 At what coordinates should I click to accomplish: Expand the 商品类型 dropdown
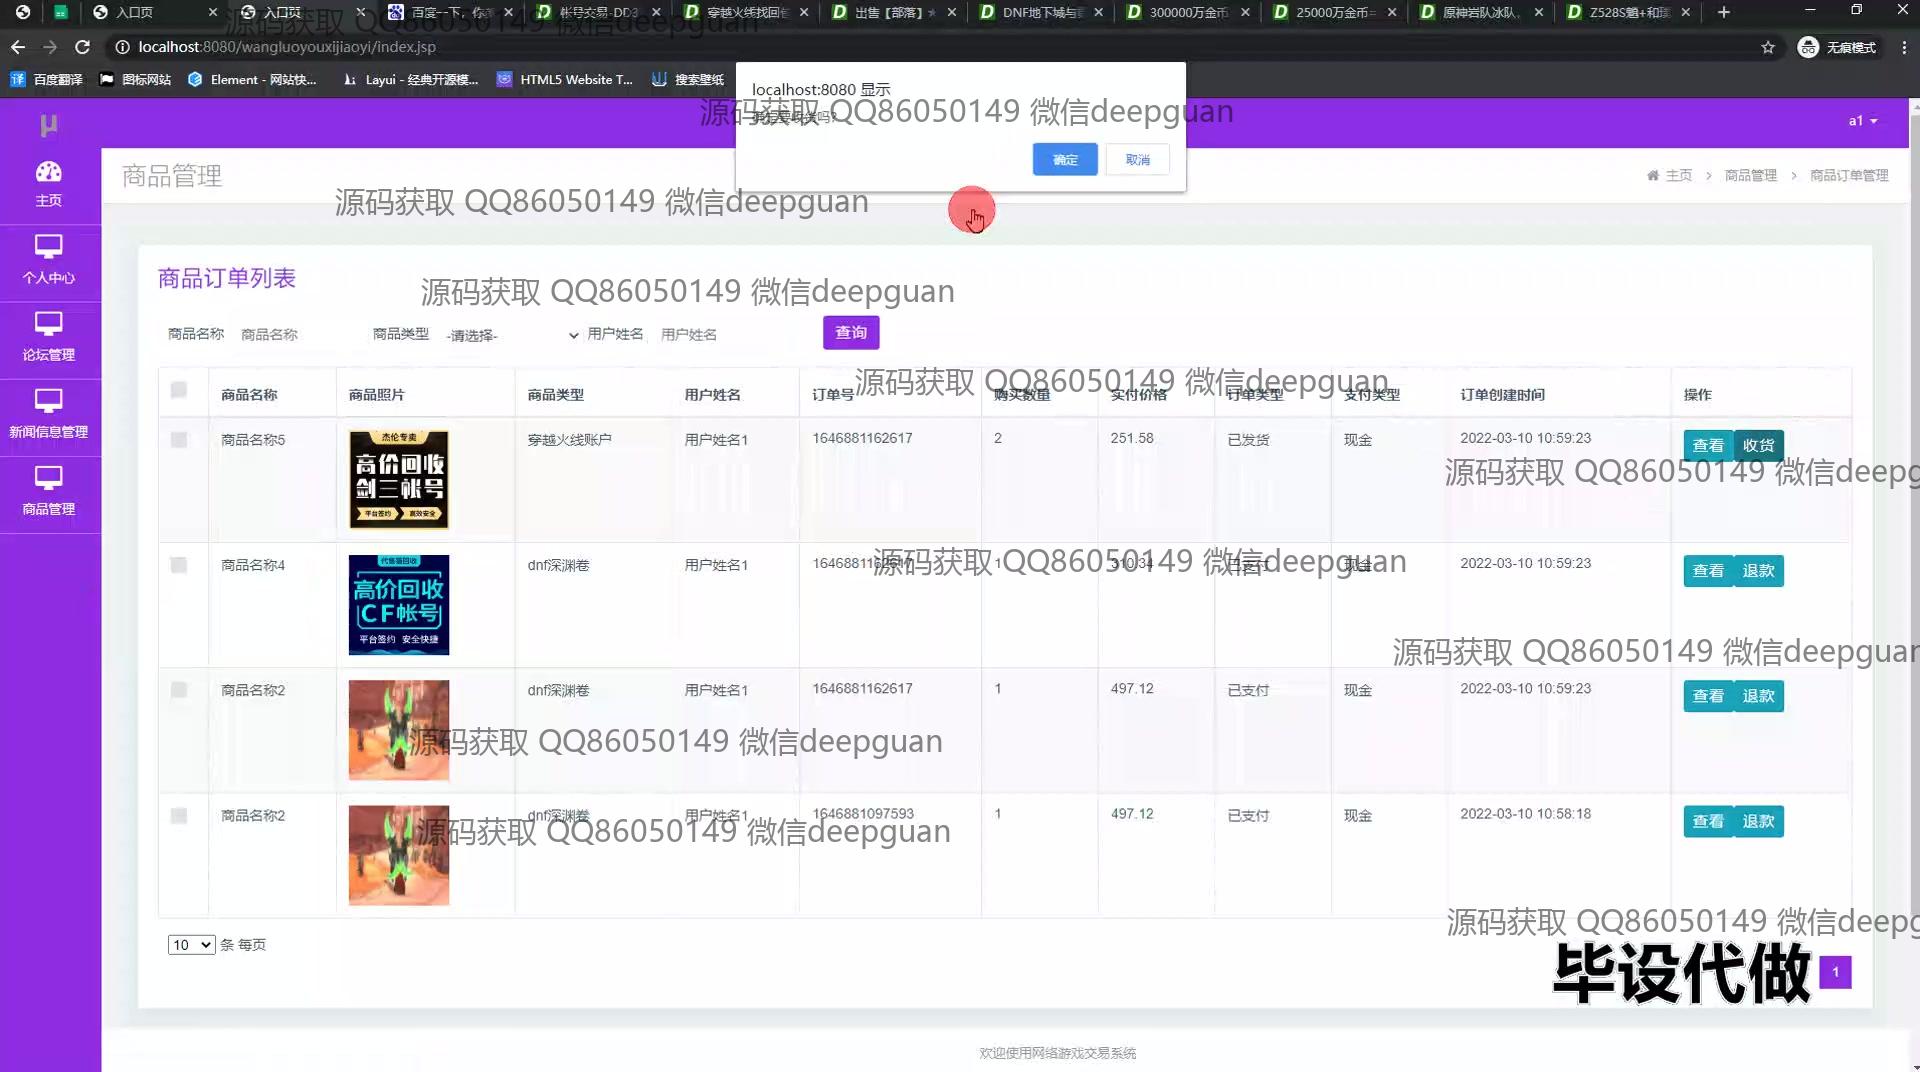tap(511, 335)
